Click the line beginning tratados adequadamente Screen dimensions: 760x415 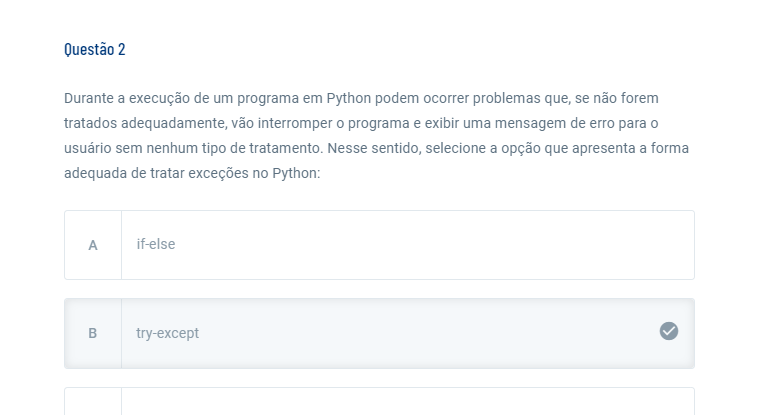pos(361,123)
